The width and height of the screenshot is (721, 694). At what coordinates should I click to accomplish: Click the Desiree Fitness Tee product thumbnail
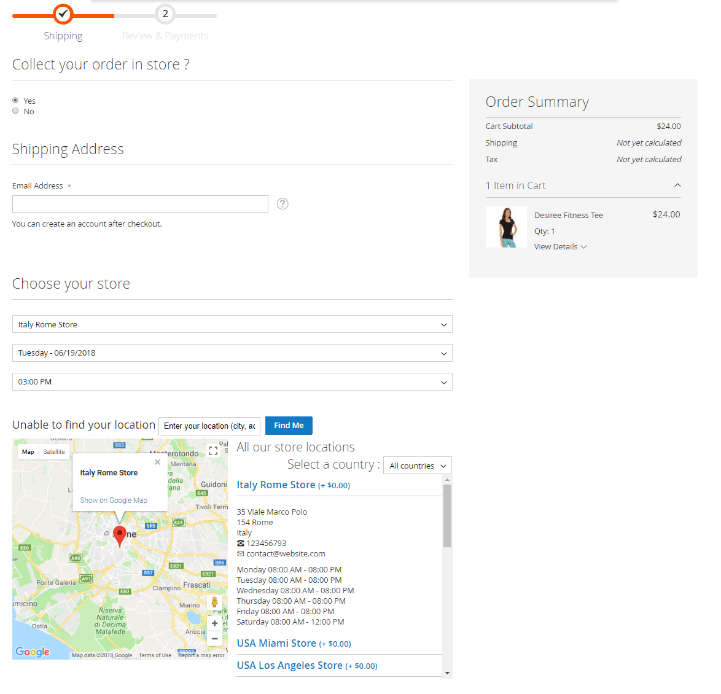click(506, 227)
